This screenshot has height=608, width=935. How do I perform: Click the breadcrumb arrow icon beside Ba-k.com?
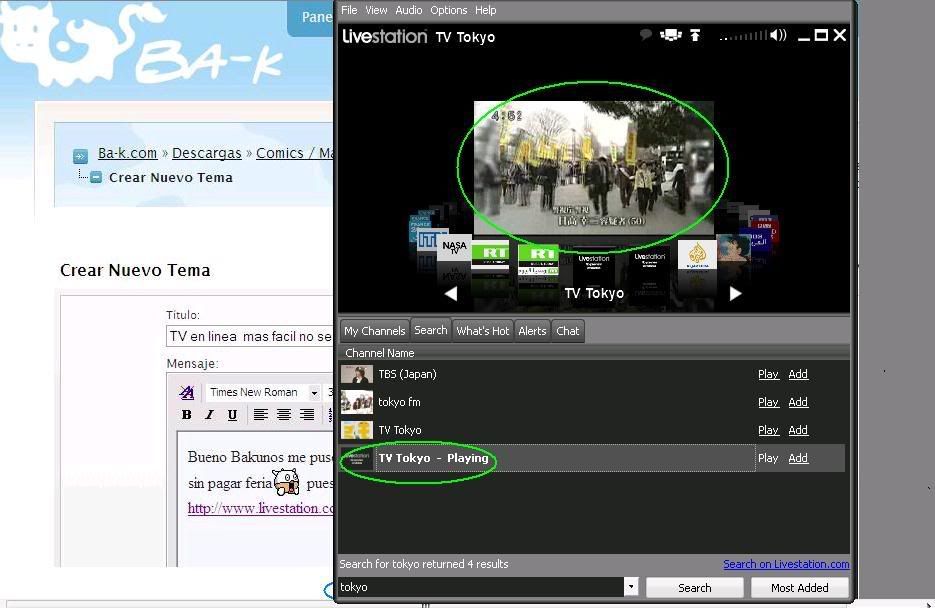point(81,156)
